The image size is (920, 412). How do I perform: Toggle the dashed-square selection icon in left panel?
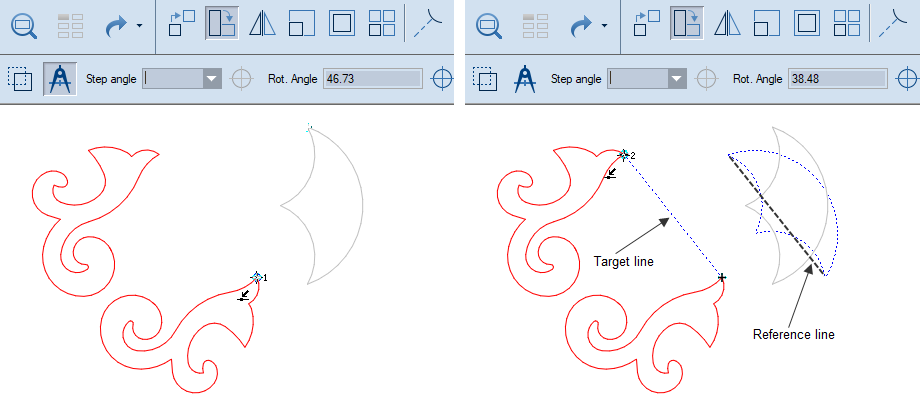19,79
